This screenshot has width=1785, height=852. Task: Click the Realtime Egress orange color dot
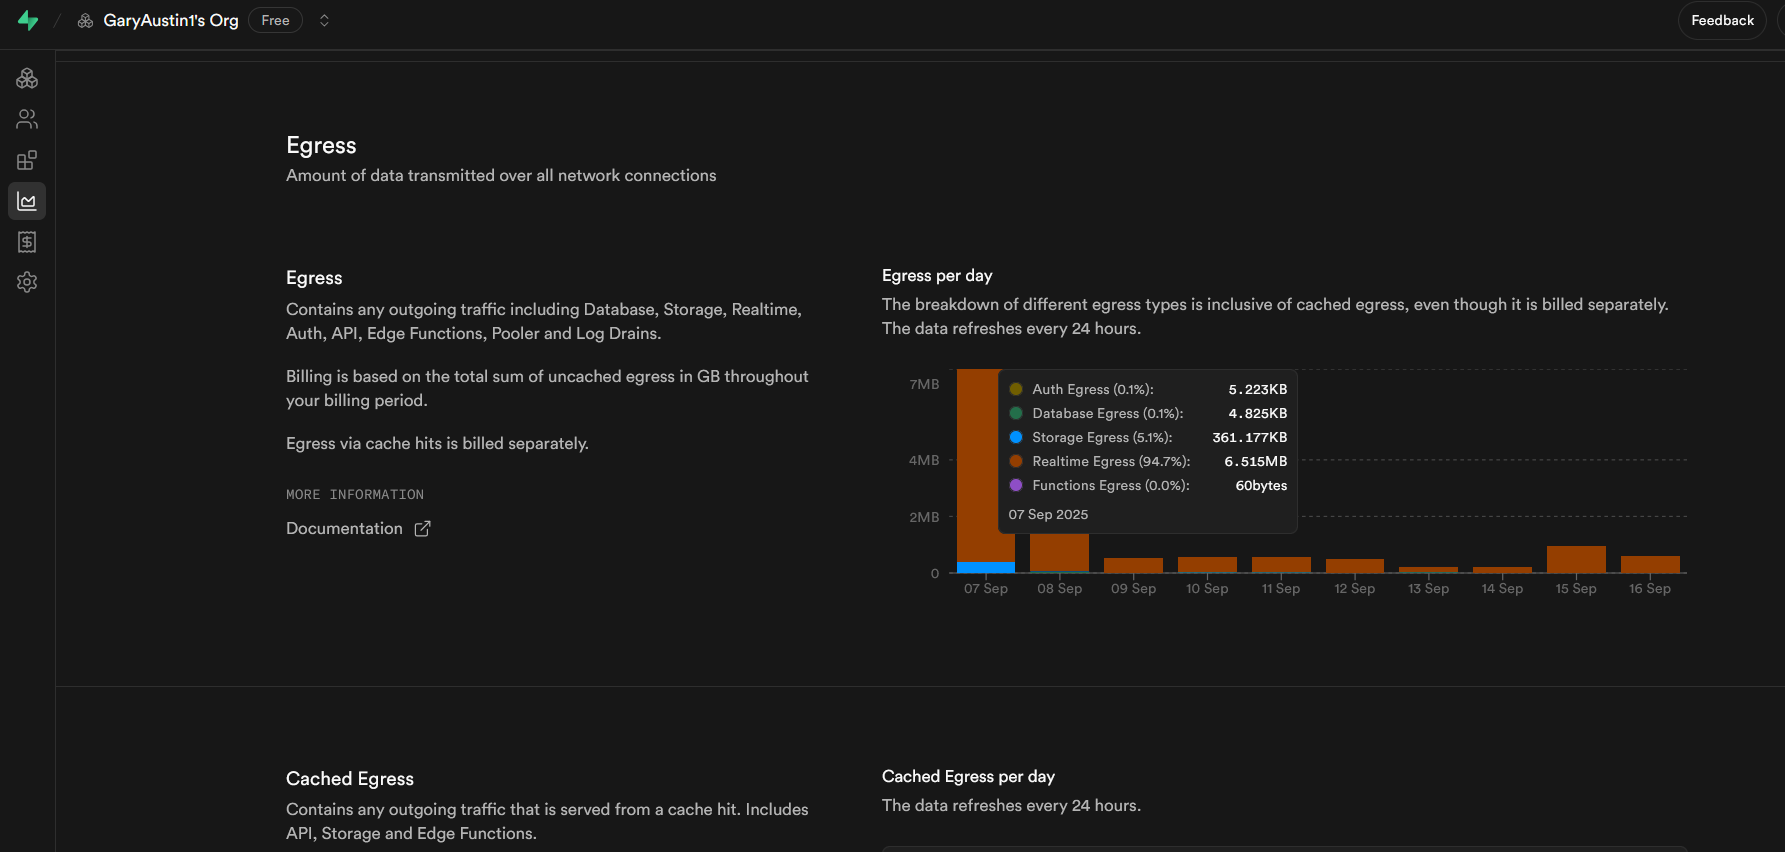pyautogui.click(x=1016, y=461)
